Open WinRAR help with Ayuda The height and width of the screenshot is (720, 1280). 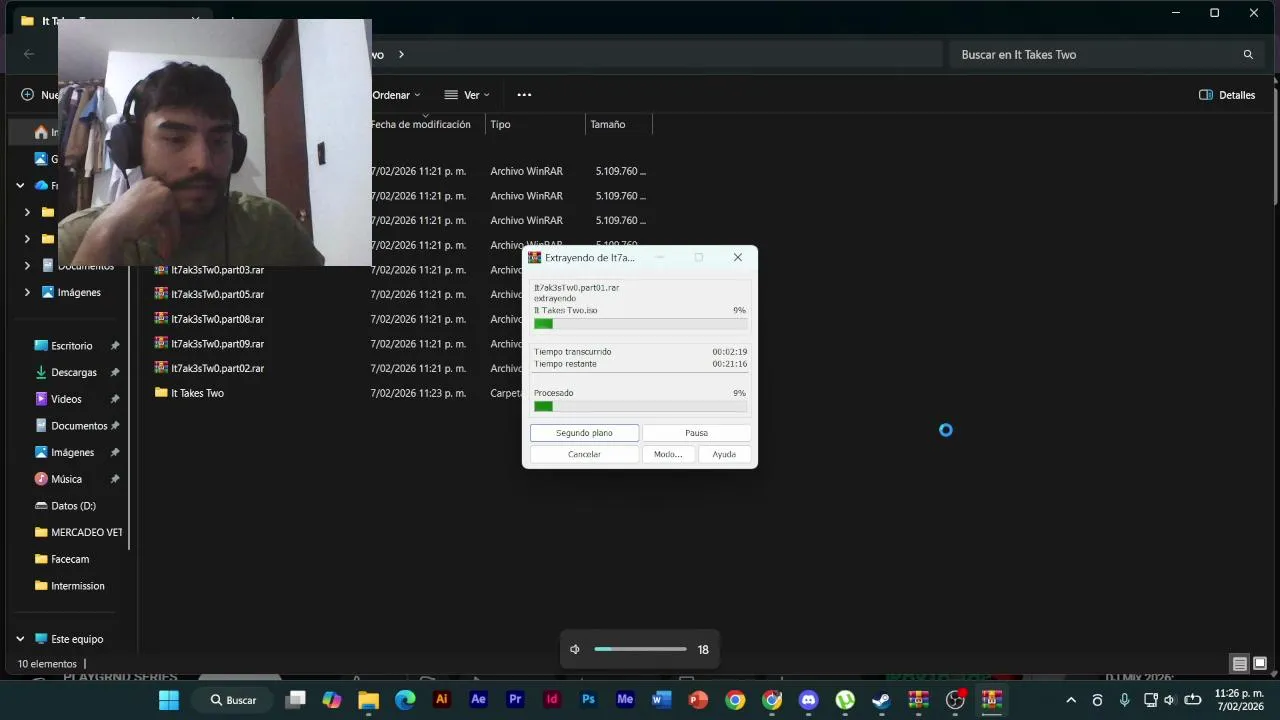point(724,454)
